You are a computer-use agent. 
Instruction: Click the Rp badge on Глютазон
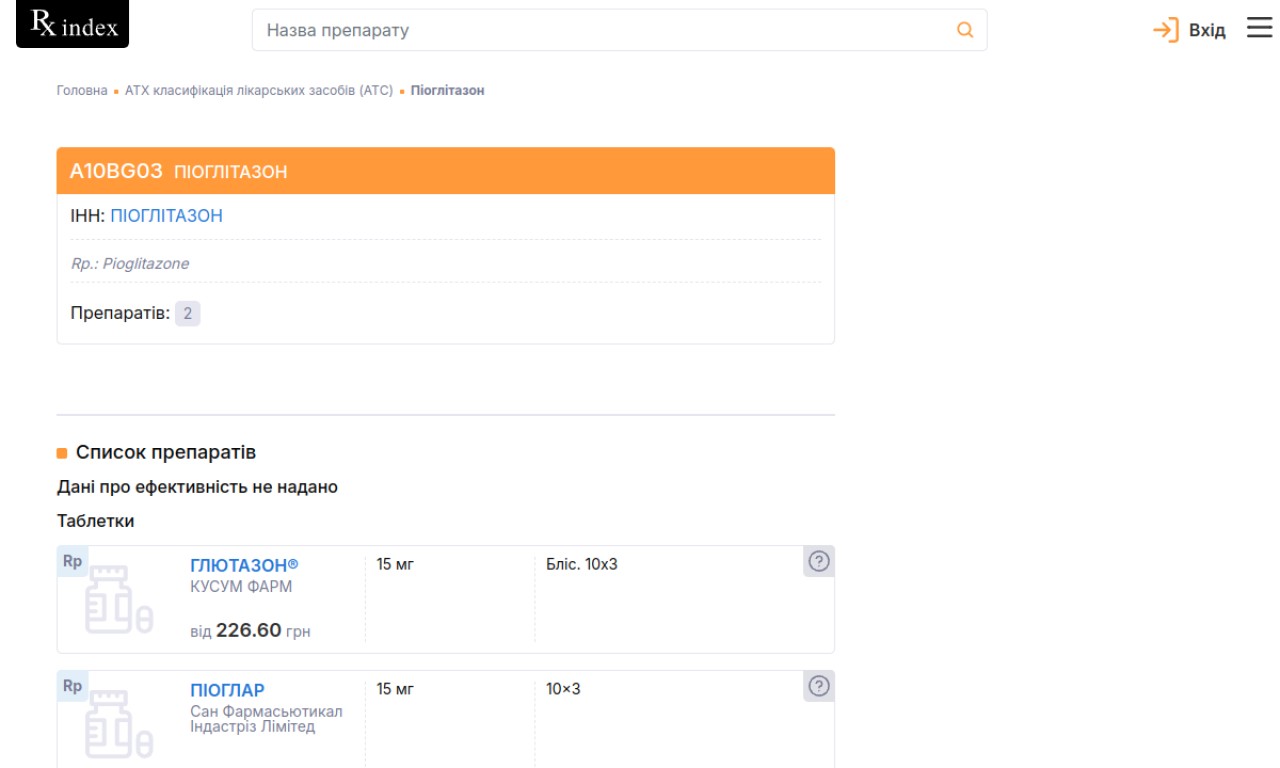click(72, 561)
